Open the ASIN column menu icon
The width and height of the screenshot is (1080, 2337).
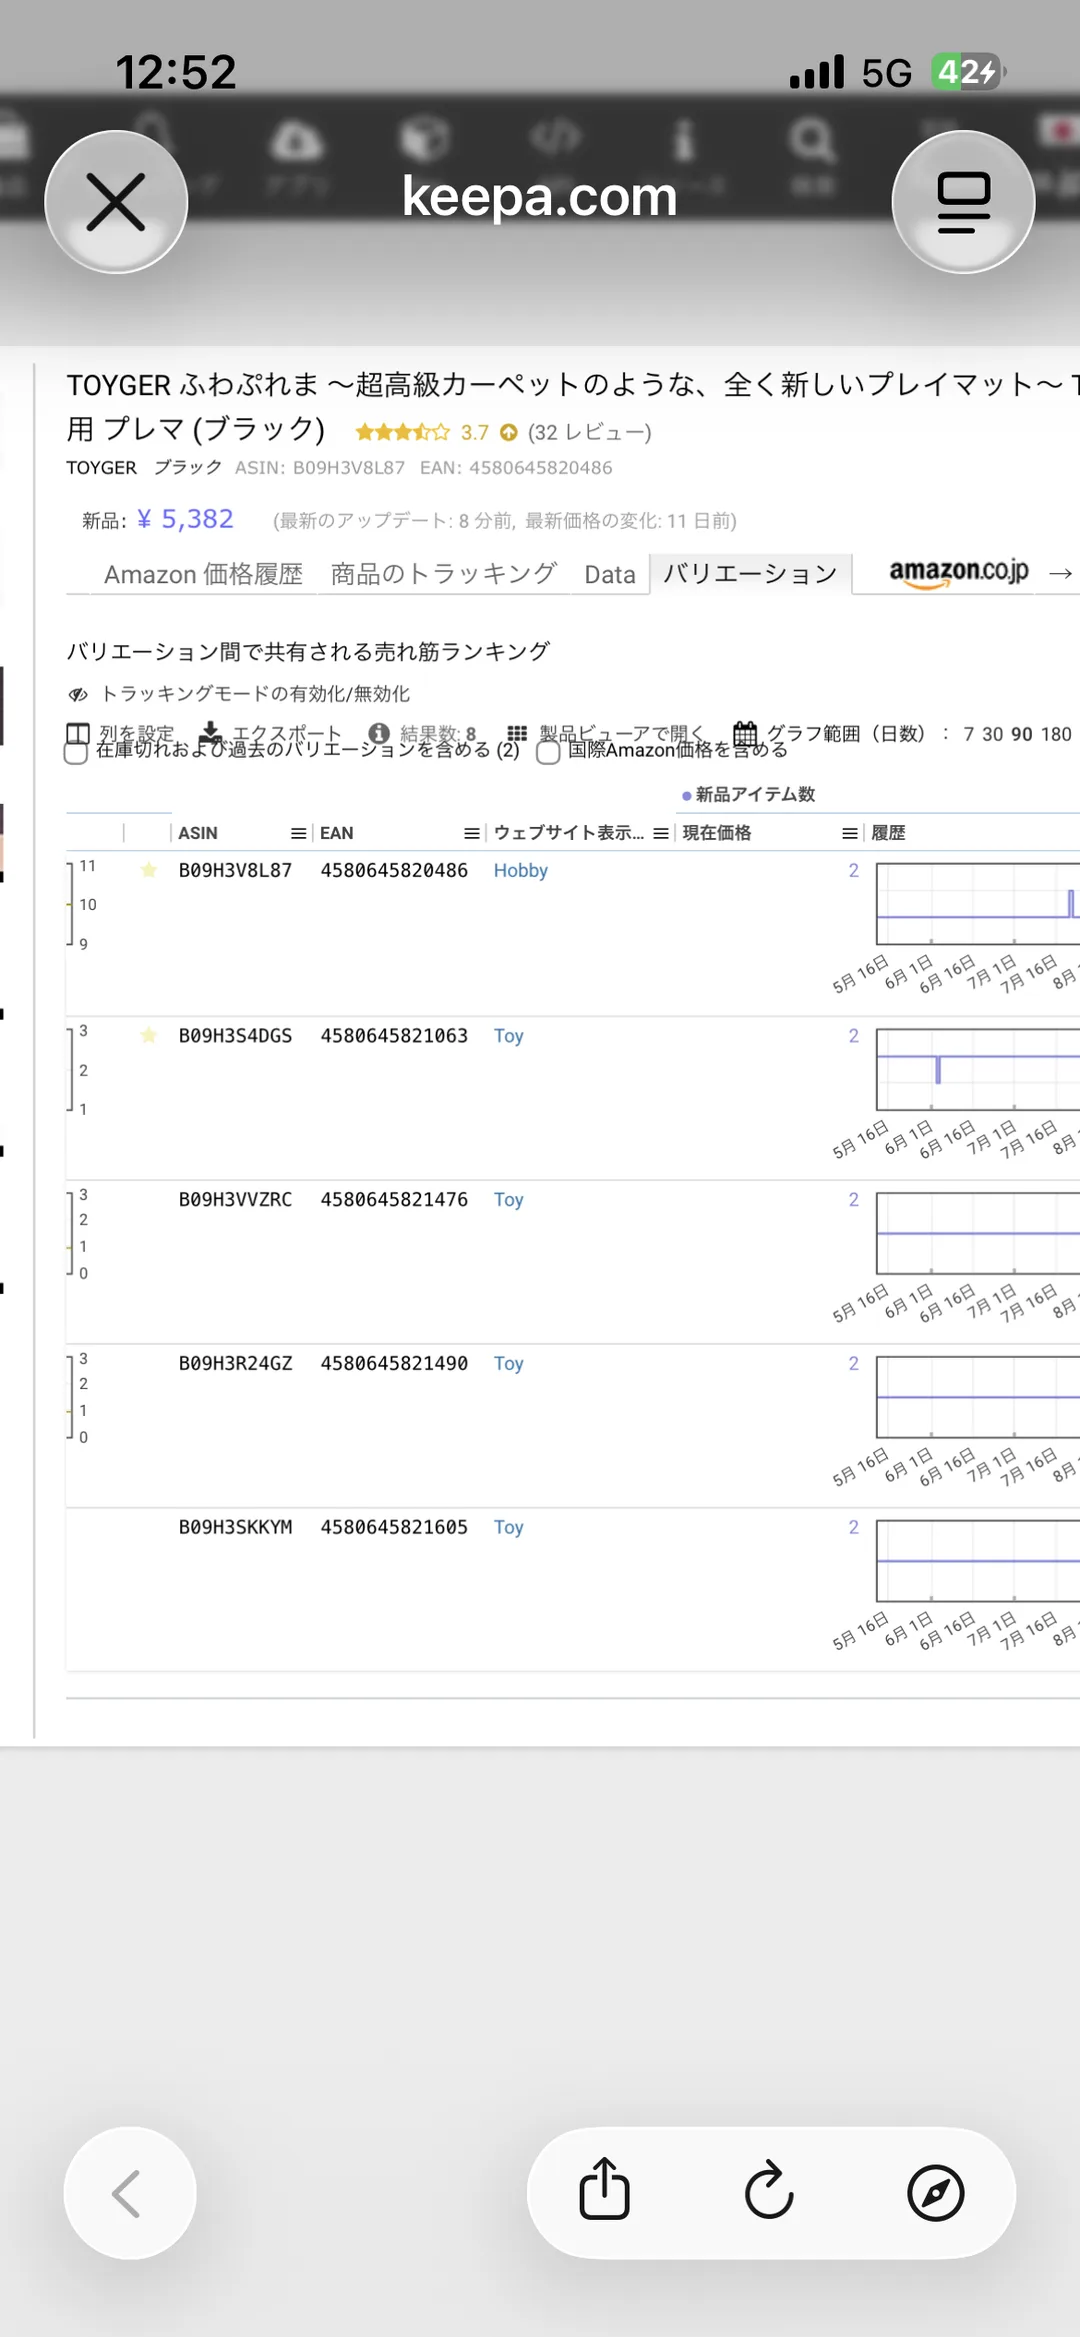pyautogui.click(x=298, y=833)
